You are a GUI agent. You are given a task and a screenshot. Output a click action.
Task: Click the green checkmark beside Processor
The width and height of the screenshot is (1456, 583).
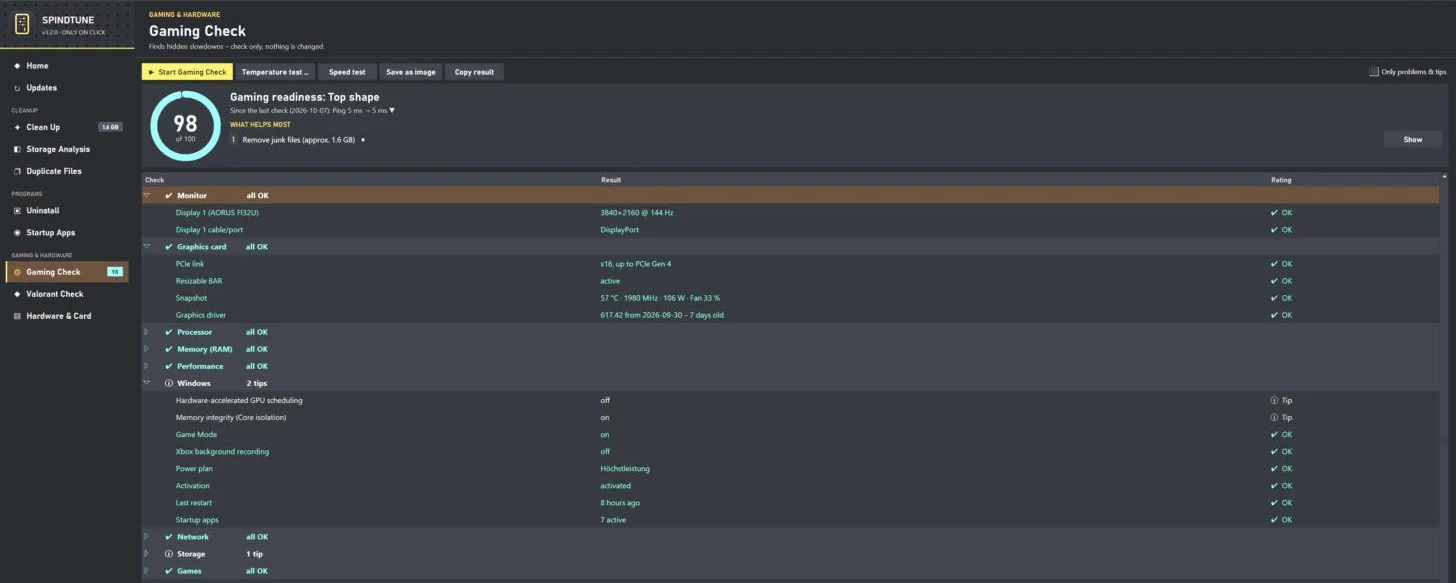coord(168,332)
